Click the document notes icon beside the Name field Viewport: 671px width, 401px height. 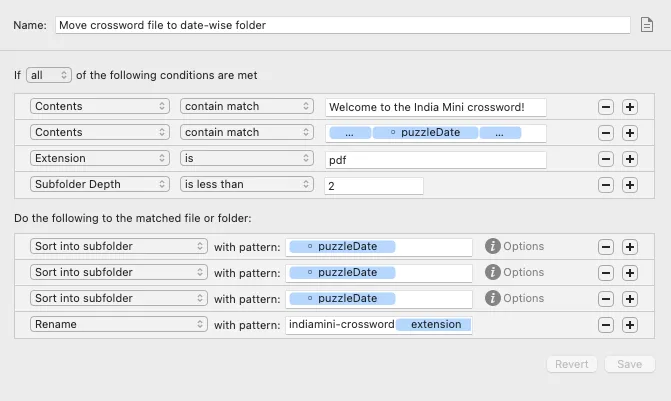647,25
